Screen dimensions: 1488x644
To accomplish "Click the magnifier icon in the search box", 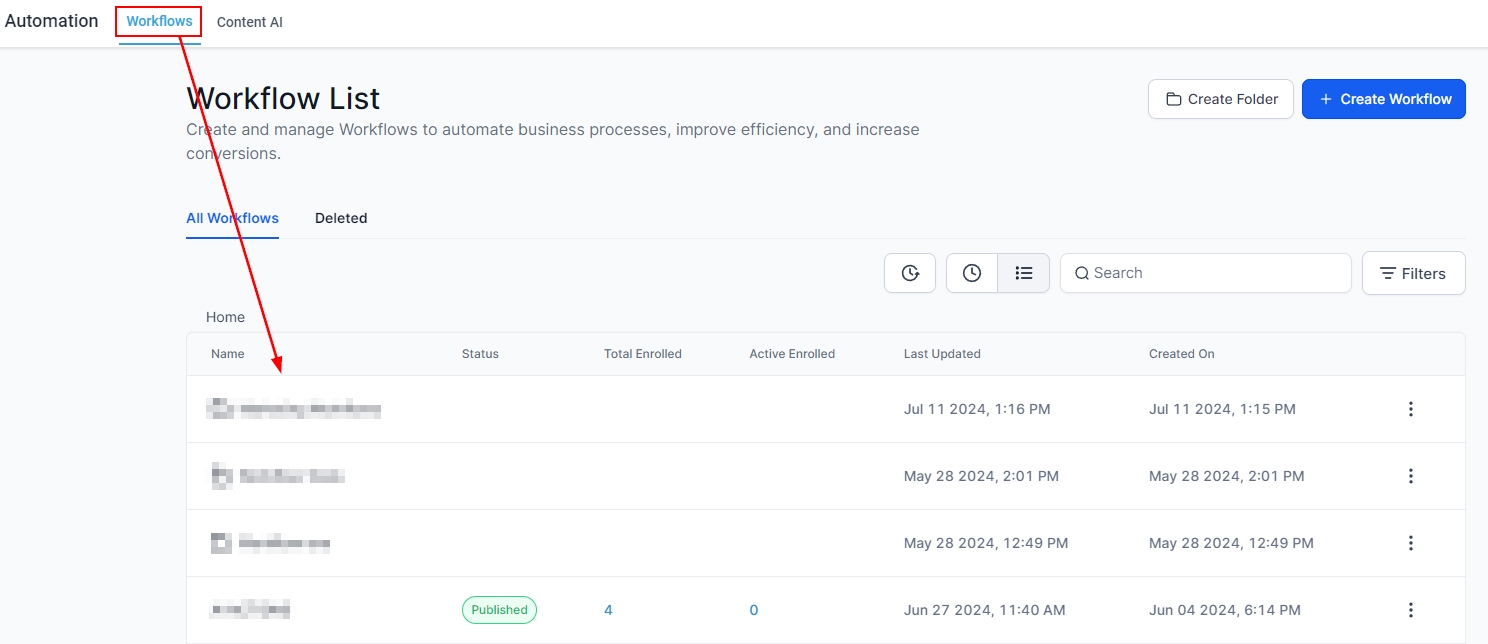I will (1081, 273).
